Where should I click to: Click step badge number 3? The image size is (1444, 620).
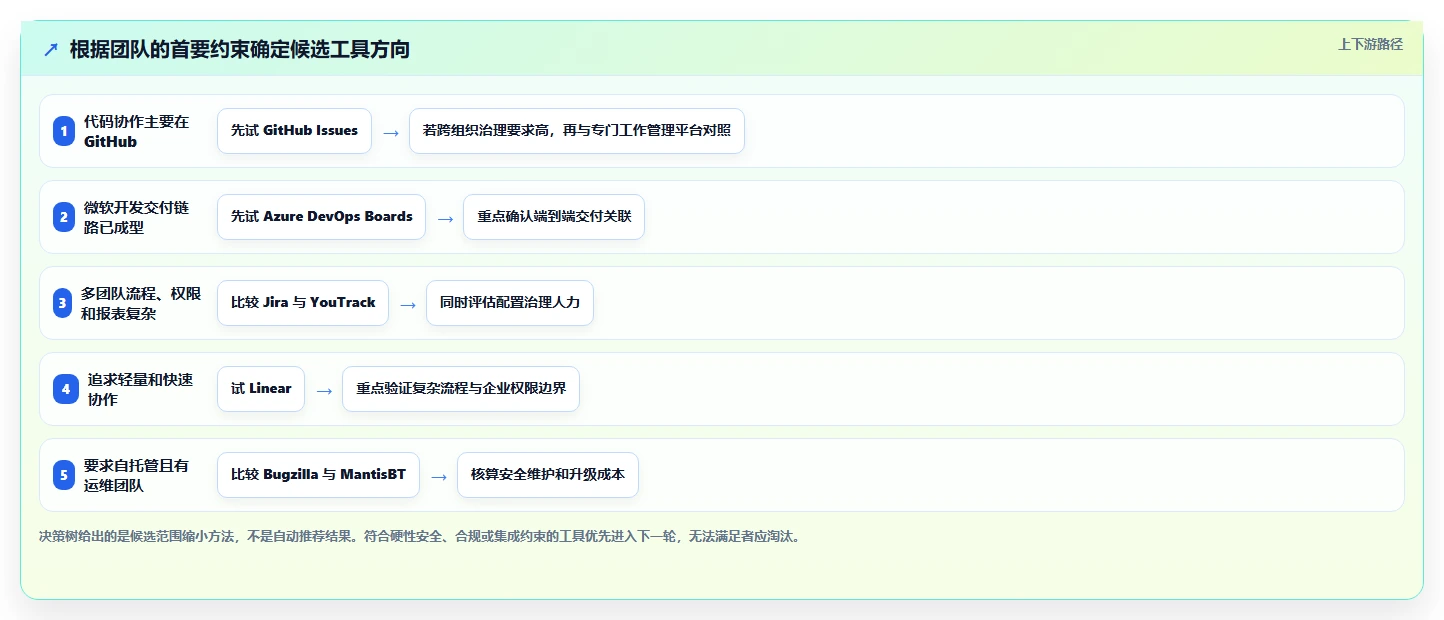tap(62, 303)
